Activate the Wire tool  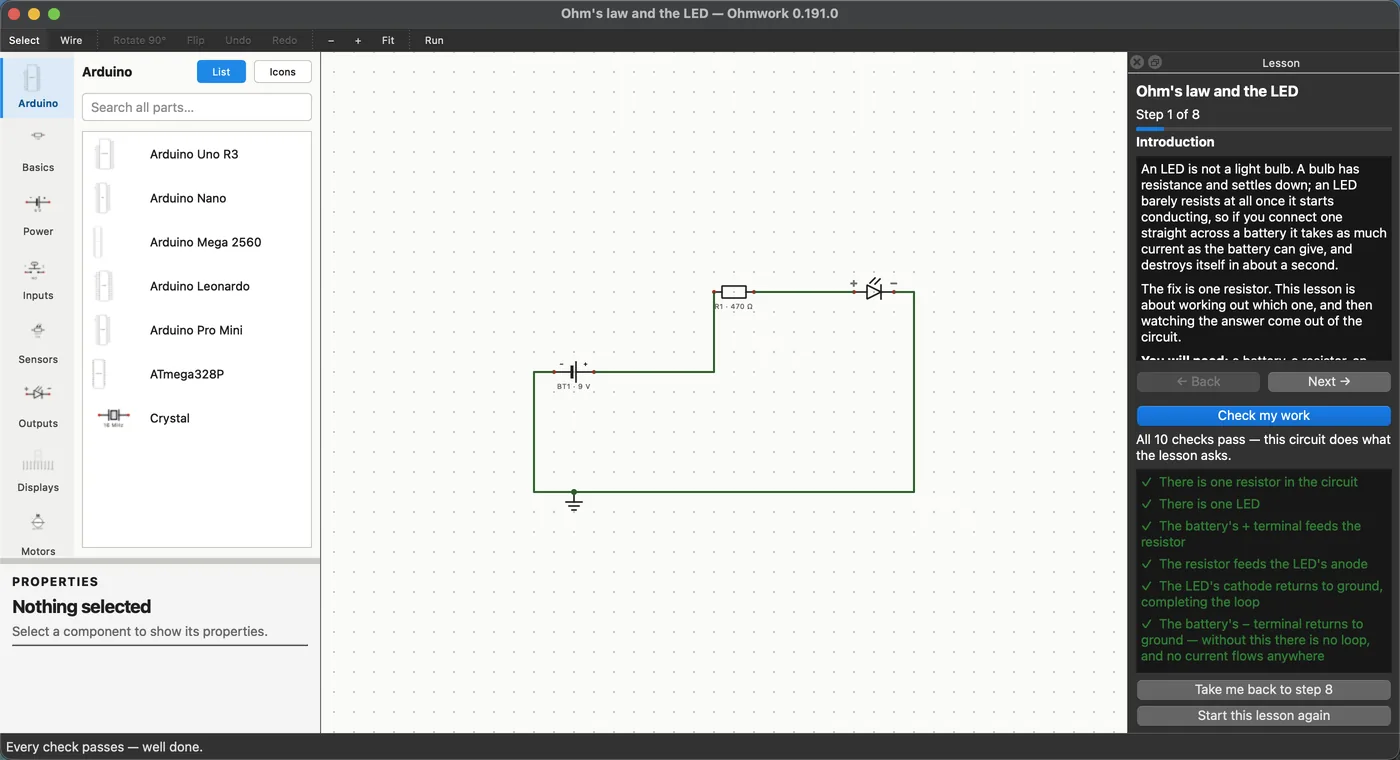click(x=71, y=40)
